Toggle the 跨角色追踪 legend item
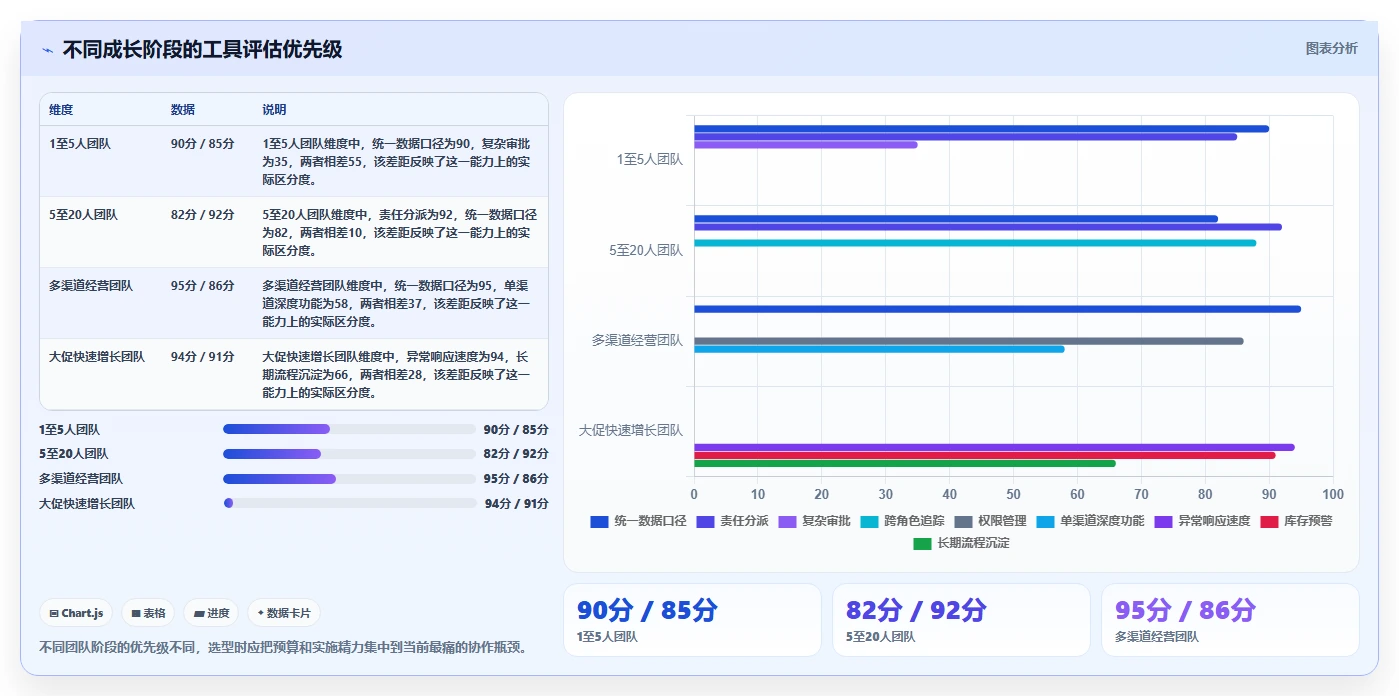Viewport: 1399px width, 696px height. 902,521
